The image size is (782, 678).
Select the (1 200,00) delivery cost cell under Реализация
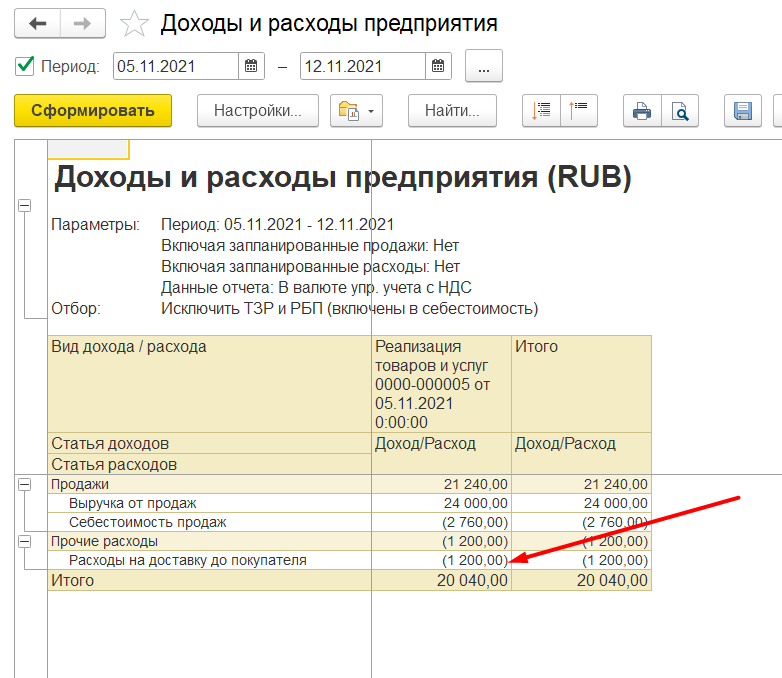tap(441, 560)
